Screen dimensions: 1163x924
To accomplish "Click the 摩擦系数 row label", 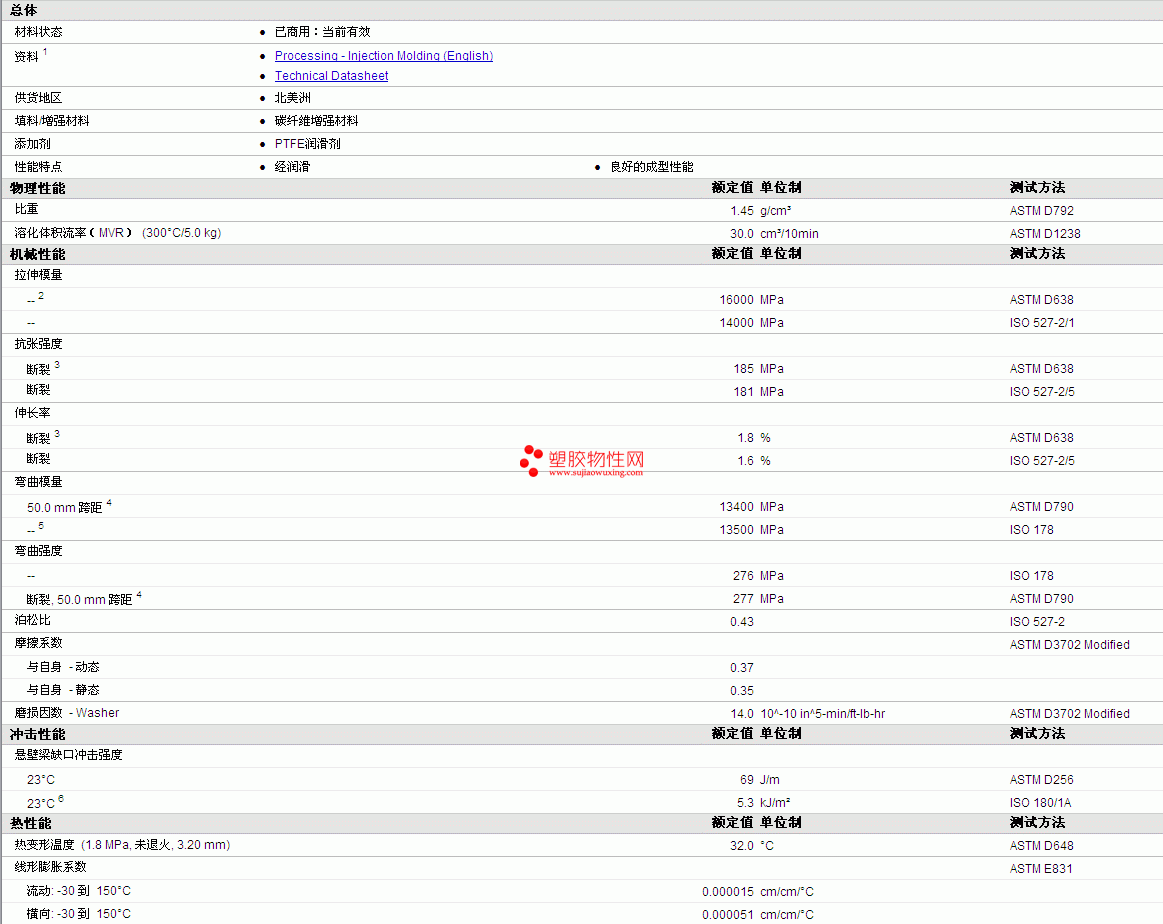I will (x=39, y=643).
